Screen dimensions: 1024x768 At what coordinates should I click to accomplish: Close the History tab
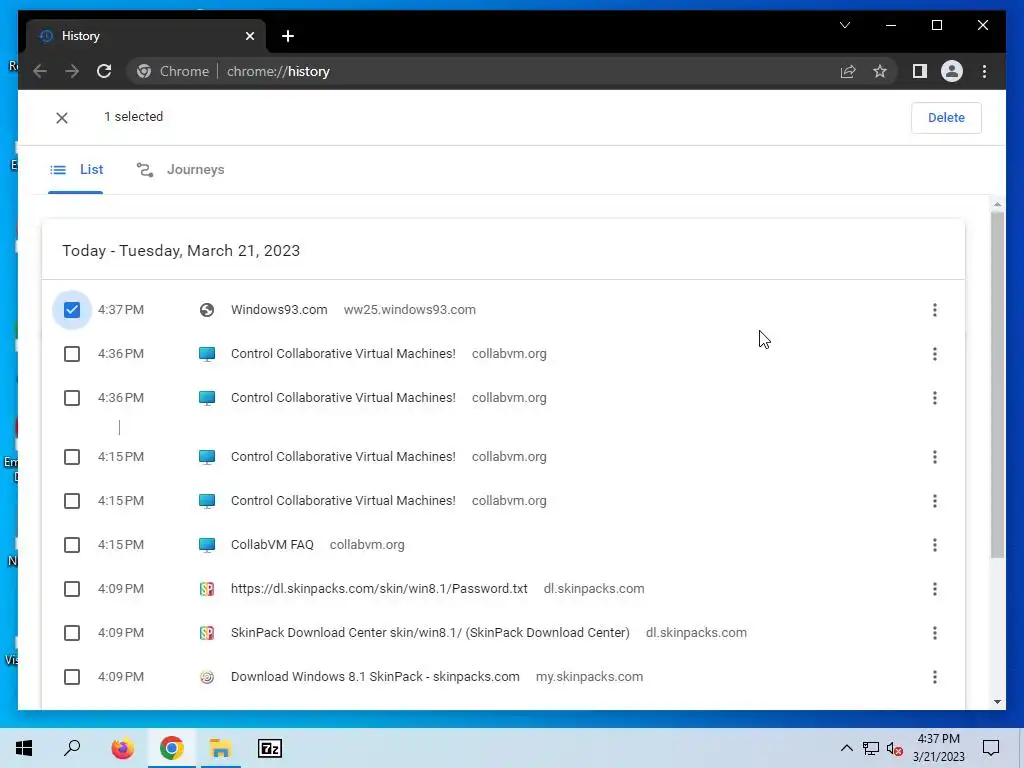(249, 36)
